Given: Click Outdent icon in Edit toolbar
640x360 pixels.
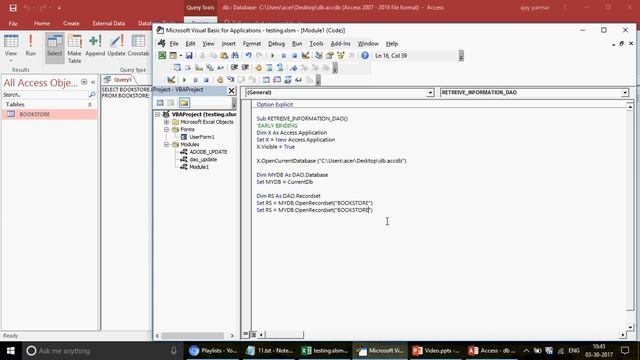Looking at the screenshot, I should click(x=245, y=68).
